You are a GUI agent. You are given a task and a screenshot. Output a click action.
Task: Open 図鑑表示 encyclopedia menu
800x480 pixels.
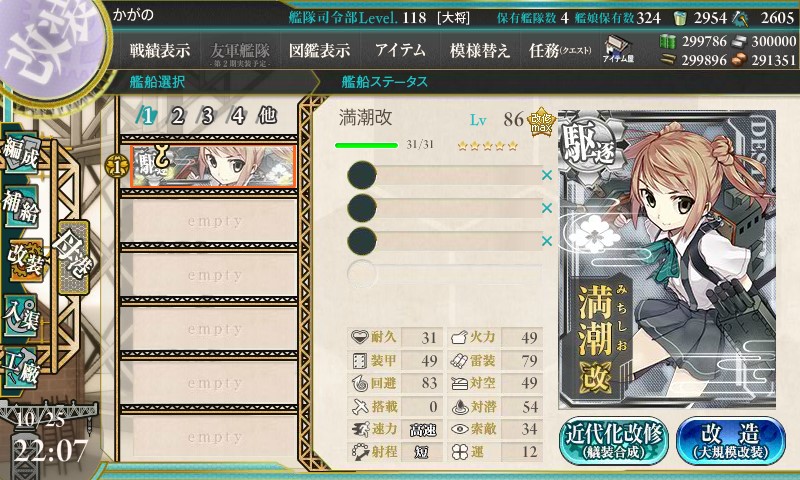(319, 50)
